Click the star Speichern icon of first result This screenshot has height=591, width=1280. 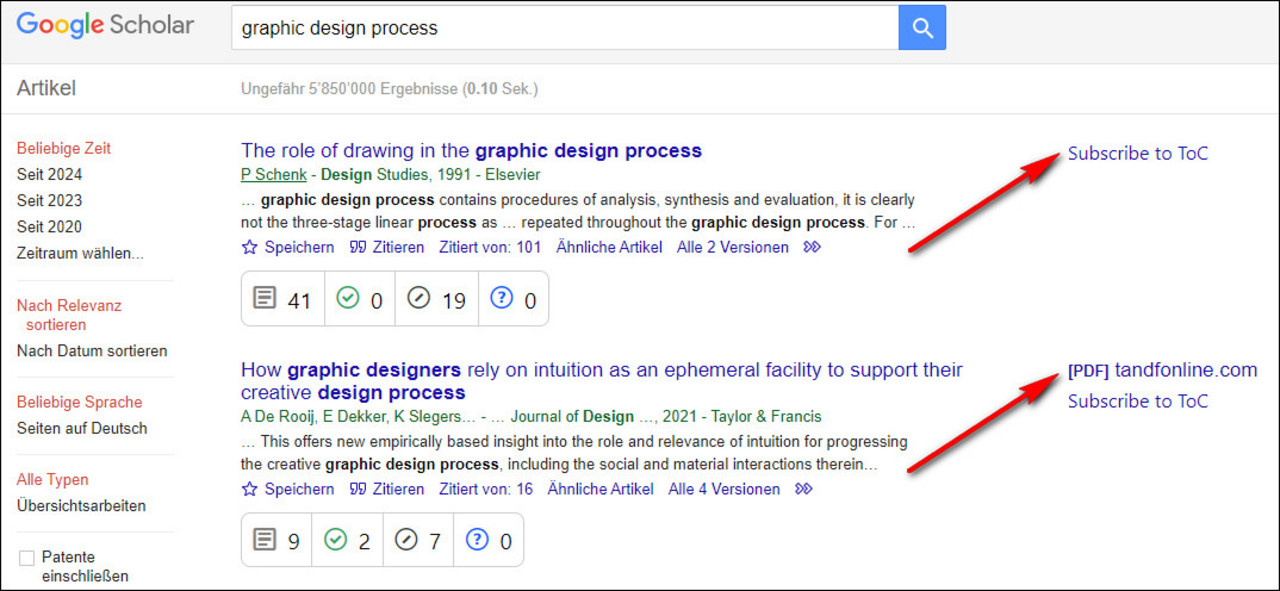pos(250,247)
